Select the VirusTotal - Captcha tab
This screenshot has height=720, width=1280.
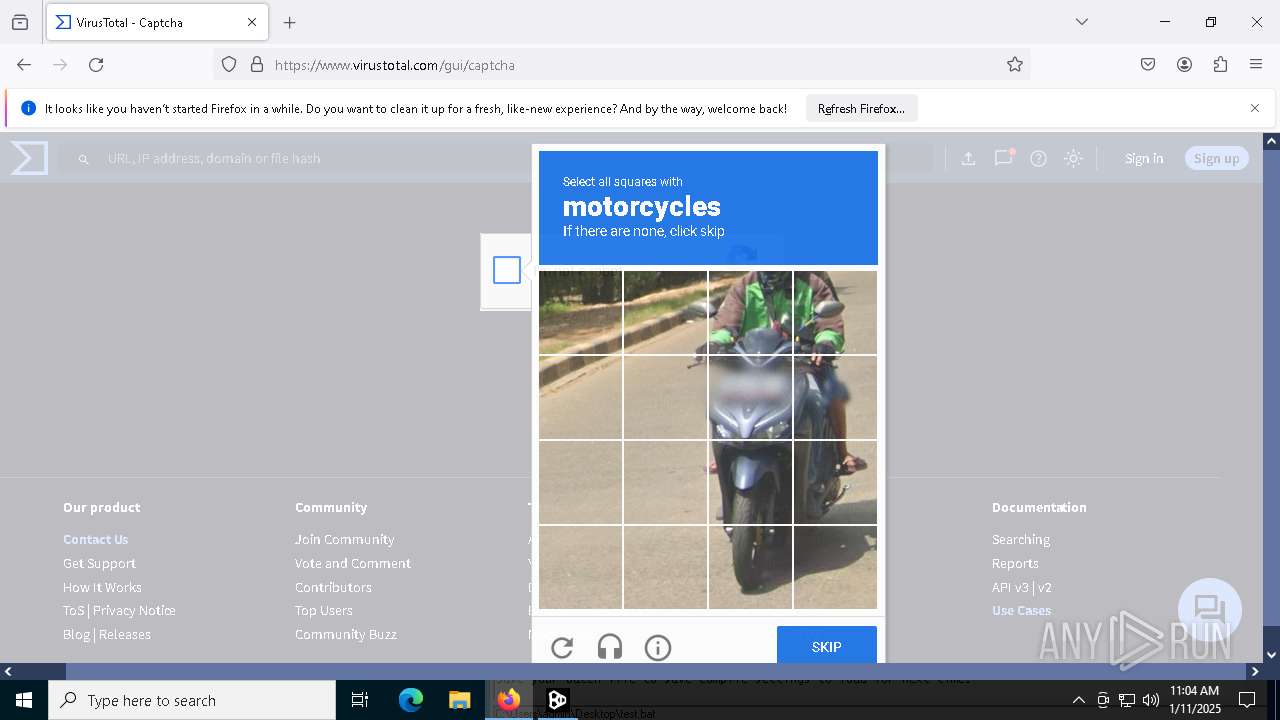point(157,22)
